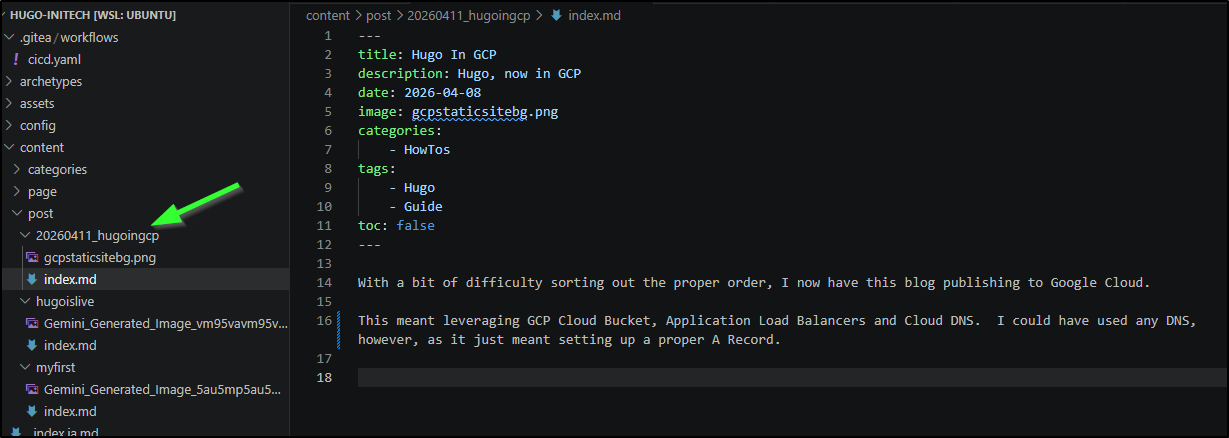Click the Gemini image icon under hugoislive

pyautogui.click(x=32, y=323)
